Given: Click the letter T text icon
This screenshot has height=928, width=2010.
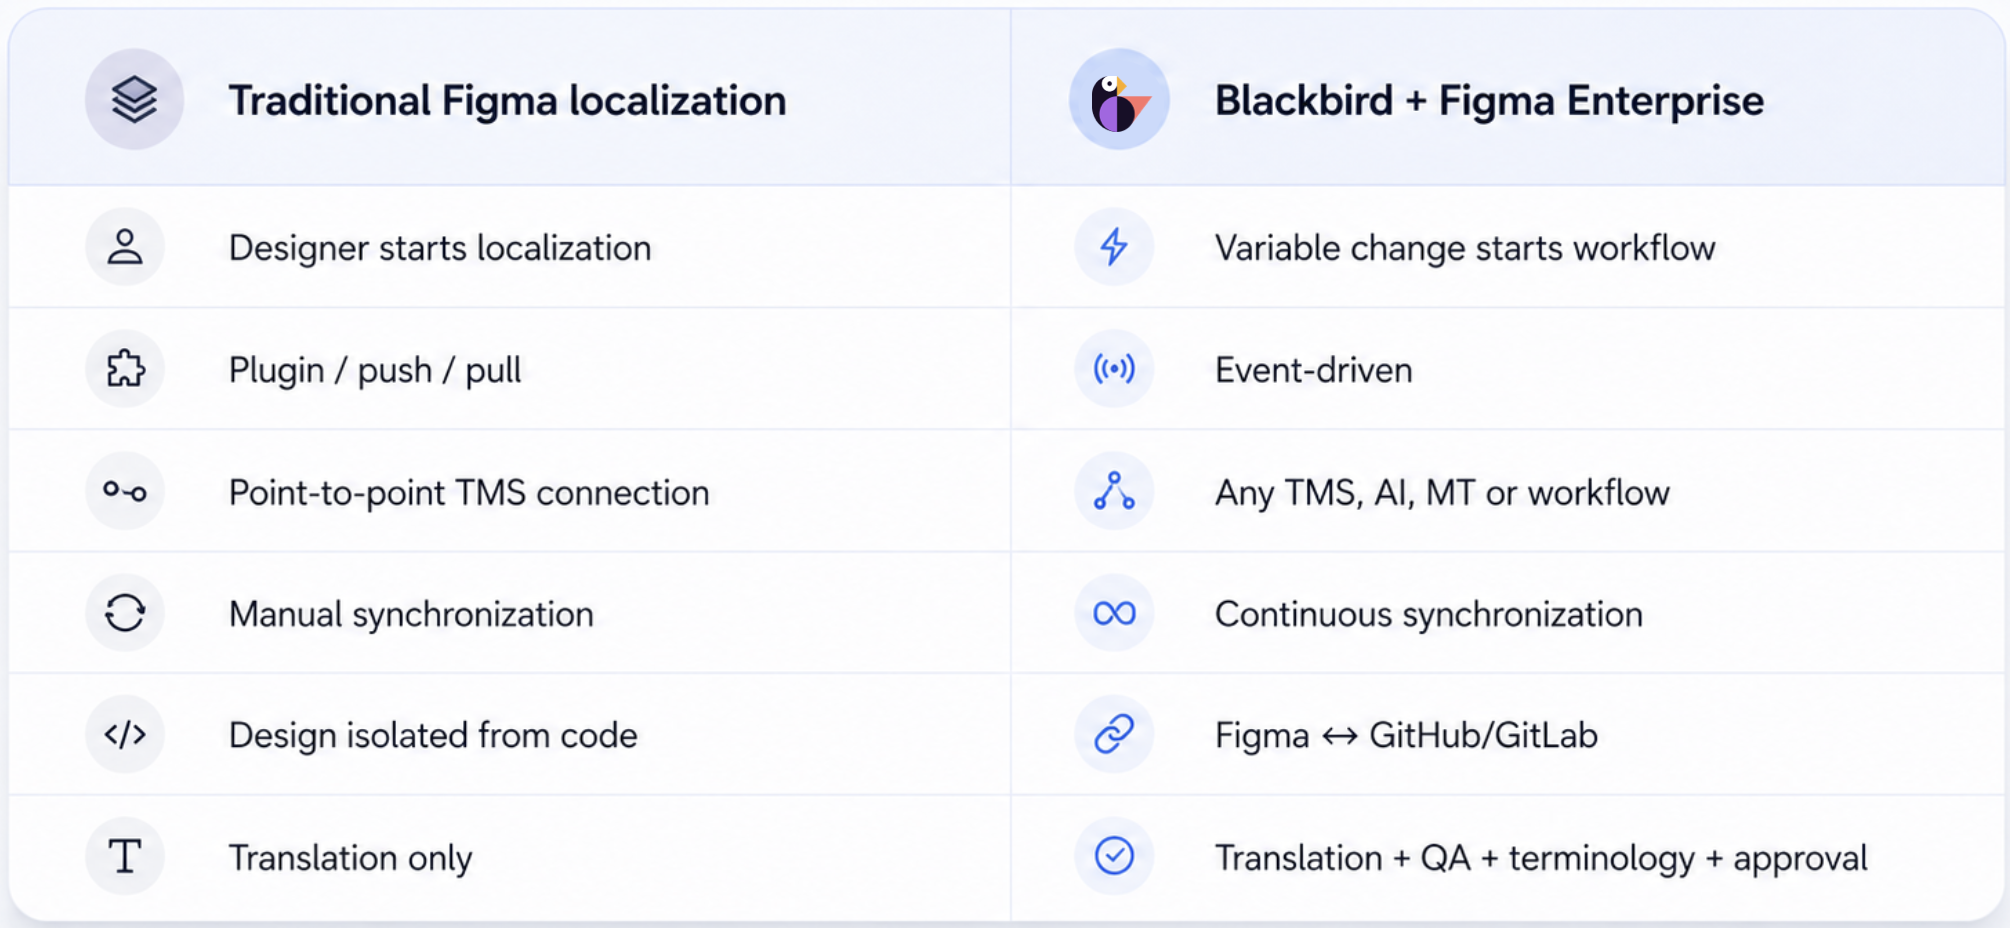Looking at the screenshot, I should pos(125,857).
